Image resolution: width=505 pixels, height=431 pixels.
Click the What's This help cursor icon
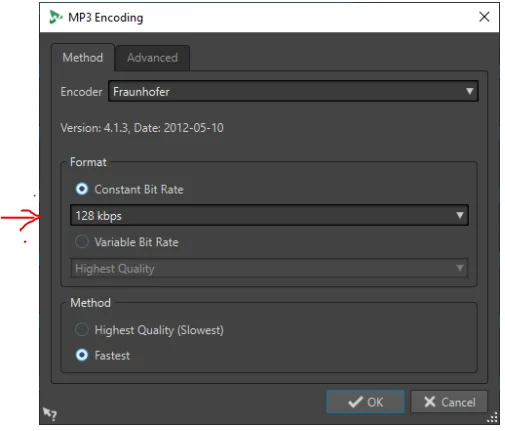pyautogui.click(x=50, y=414)
